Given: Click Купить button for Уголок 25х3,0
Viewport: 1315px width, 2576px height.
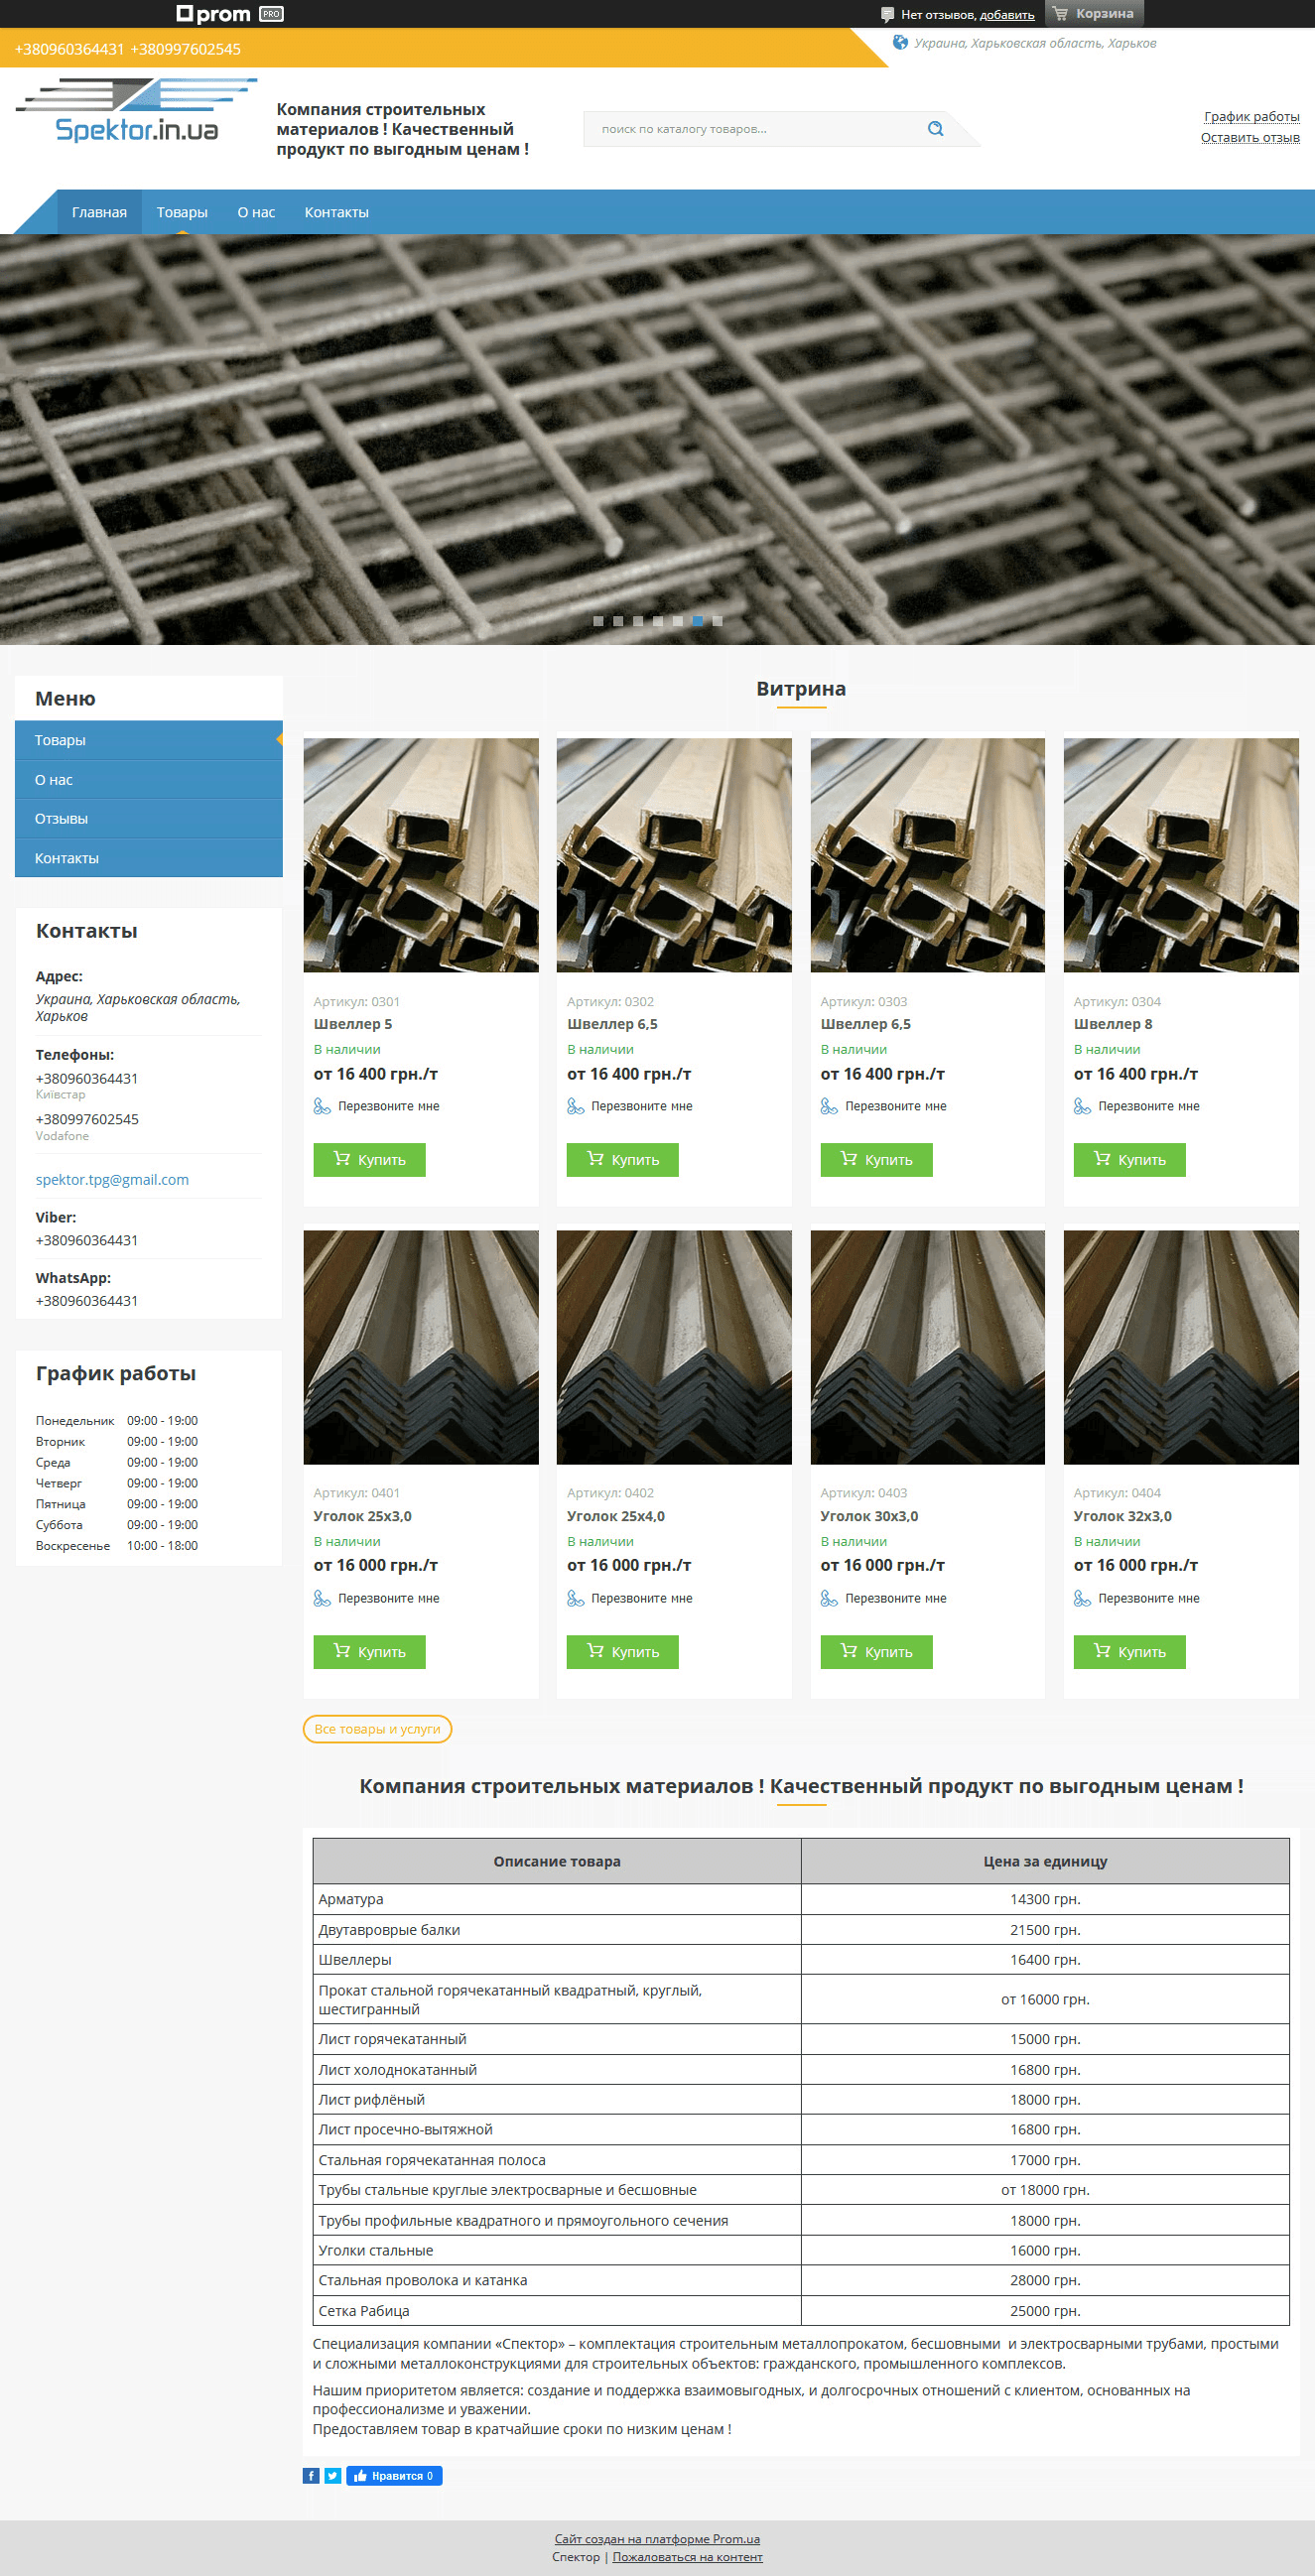Looking at the screenshot, I should (369, 1652).
